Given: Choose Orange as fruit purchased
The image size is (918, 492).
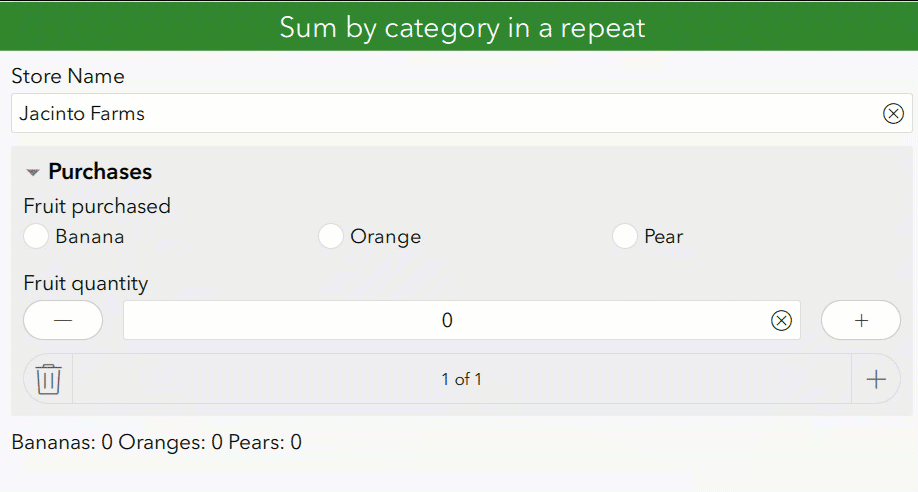Looking at the screenshot, I should [x=331, y=237].
